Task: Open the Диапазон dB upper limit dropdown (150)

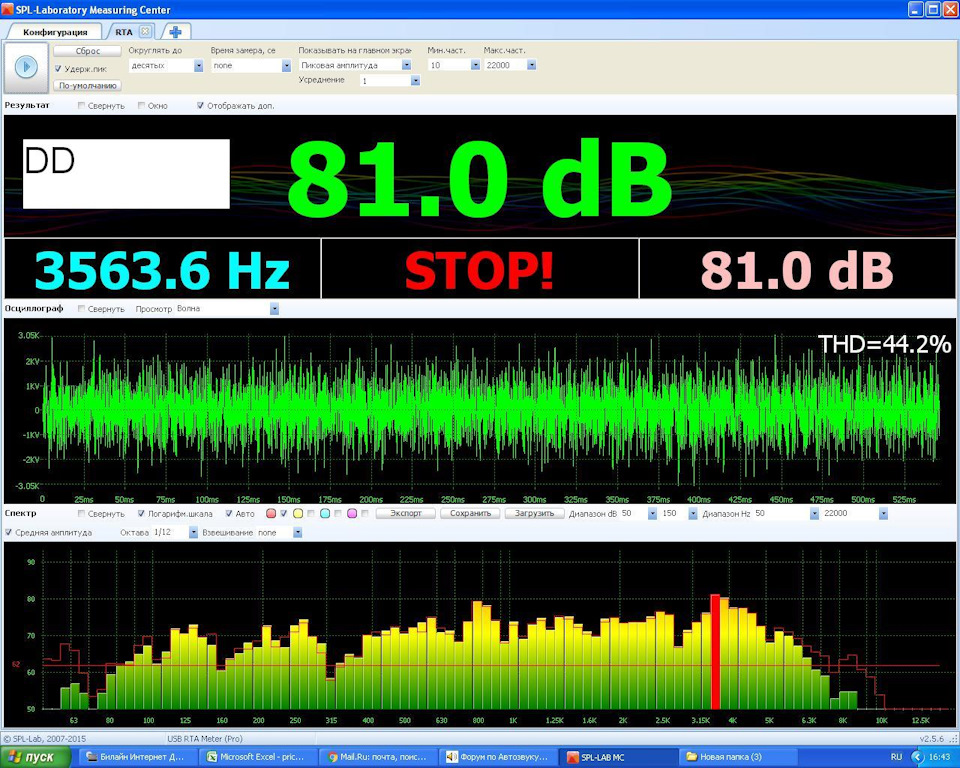Action: pos(692,514)
